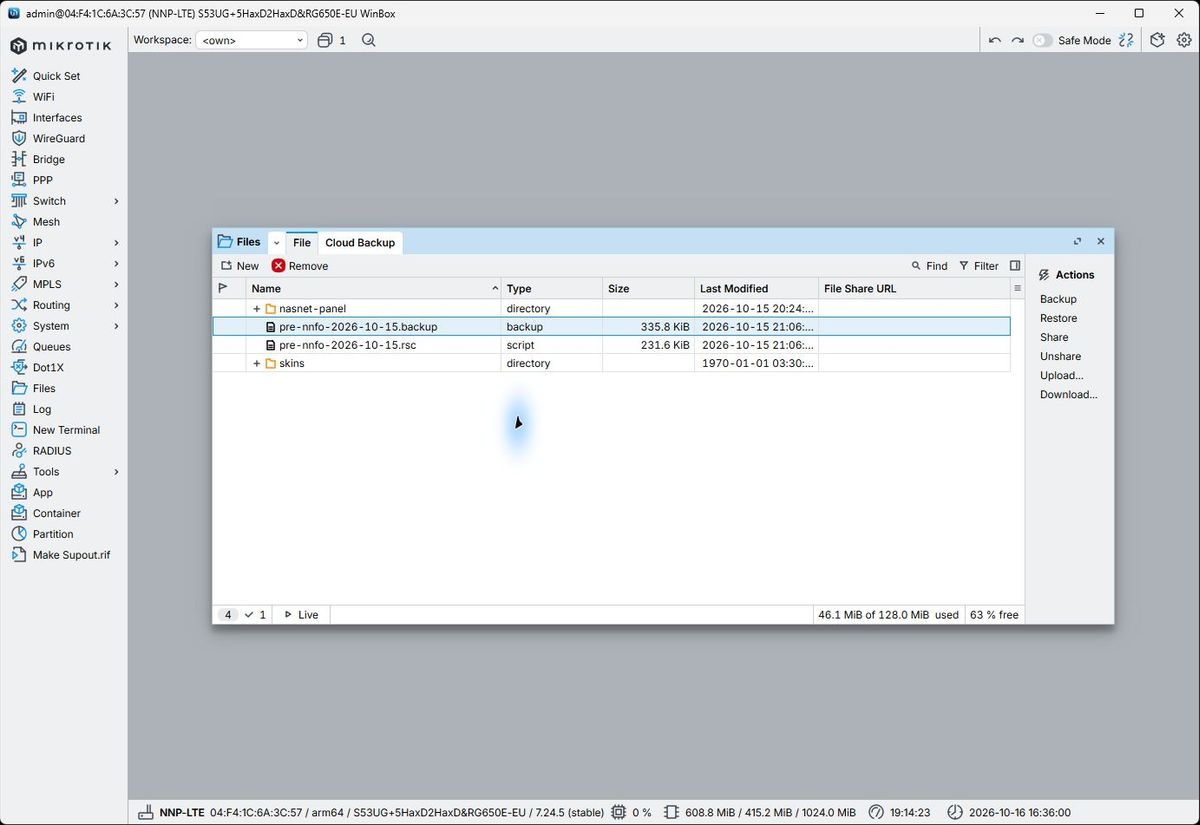Switch to the File tab
The width and height of the screenshot is (1200, 825).
tap(302, 242)
